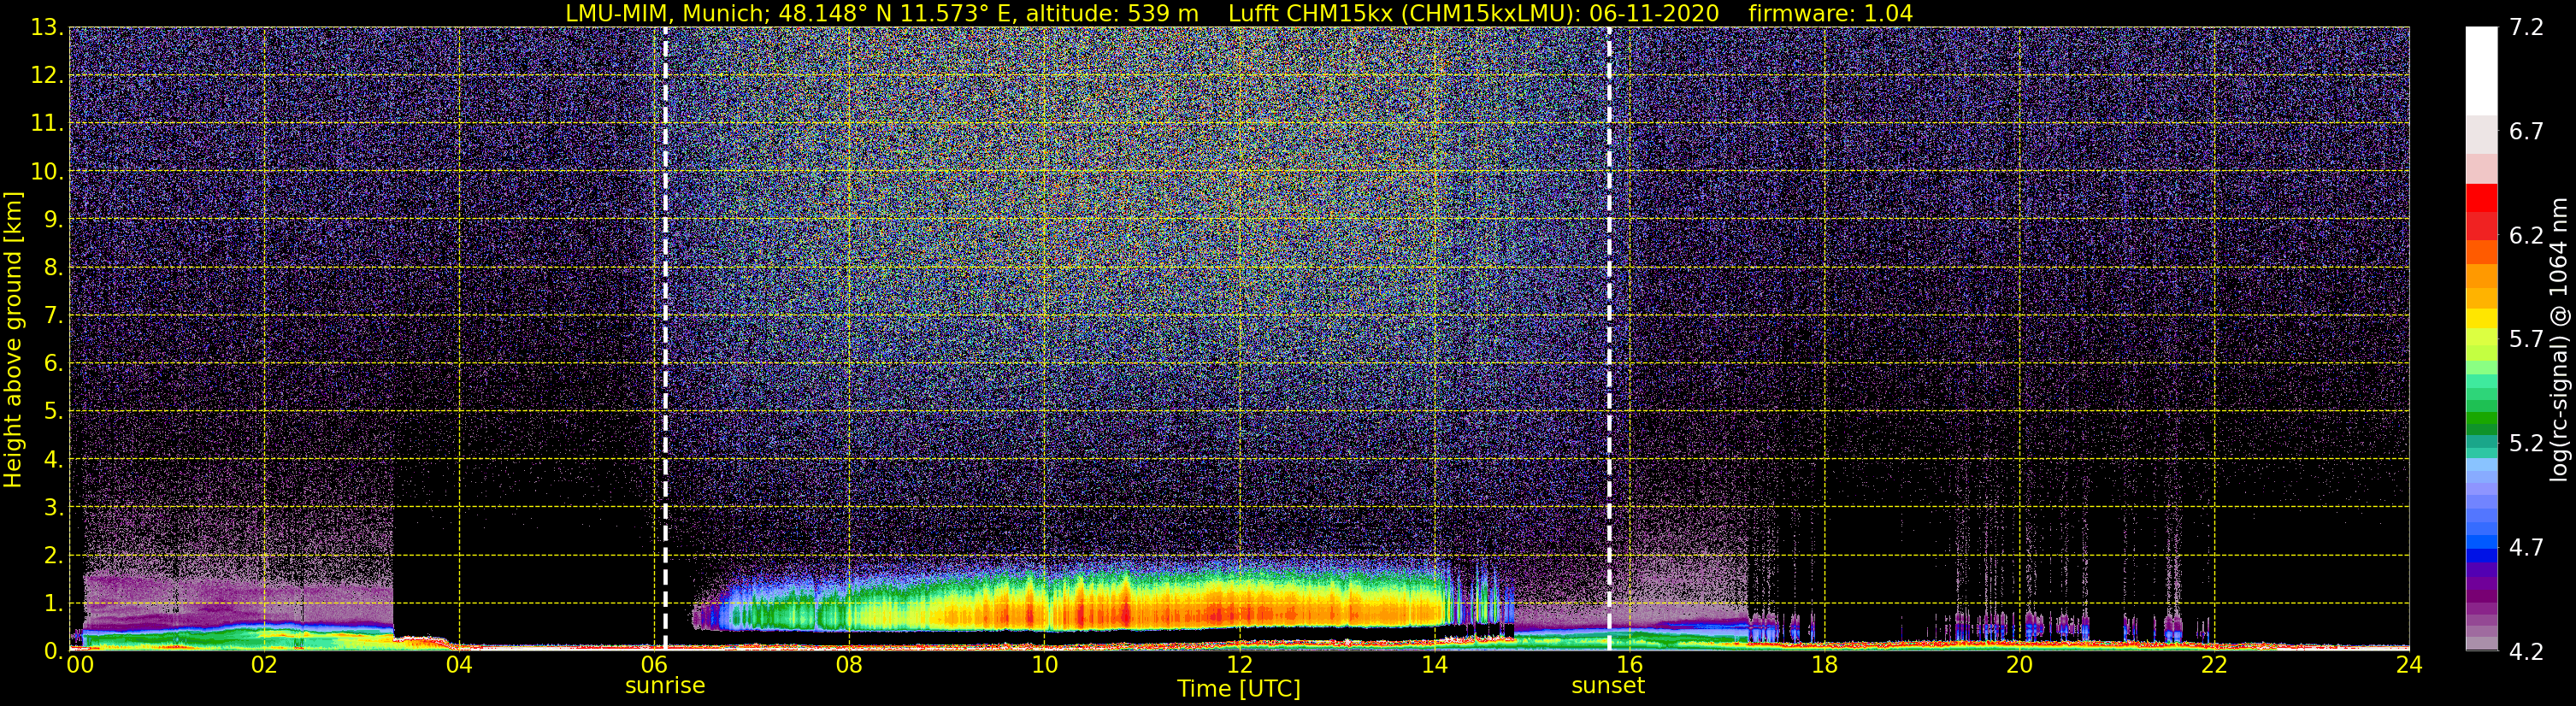The width and height of the screenshot is (2576, 706).
Task: Click the time axis tick label 08
Action: (849, 666)
